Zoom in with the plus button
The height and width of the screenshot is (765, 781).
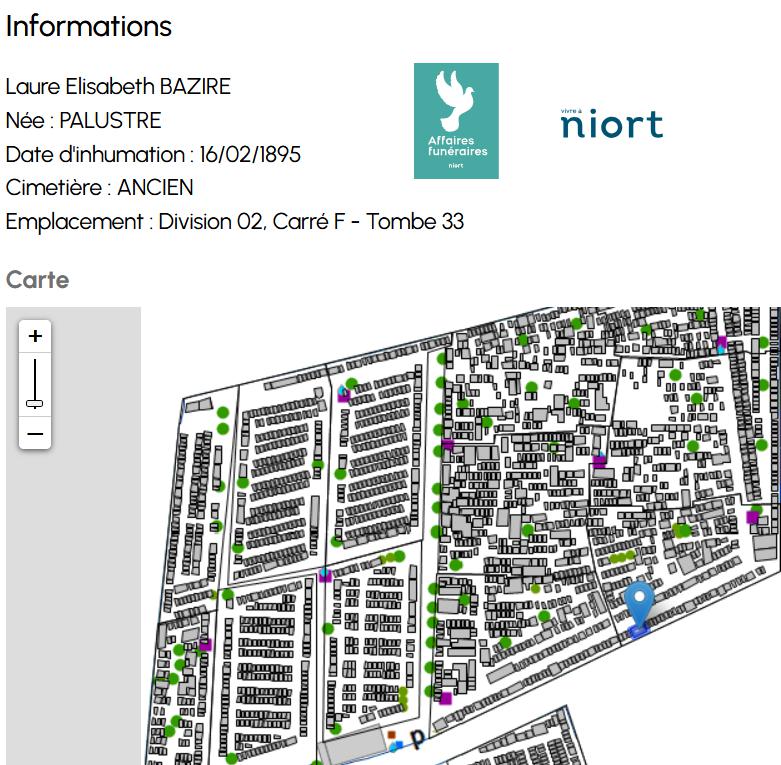coord(35,337)
